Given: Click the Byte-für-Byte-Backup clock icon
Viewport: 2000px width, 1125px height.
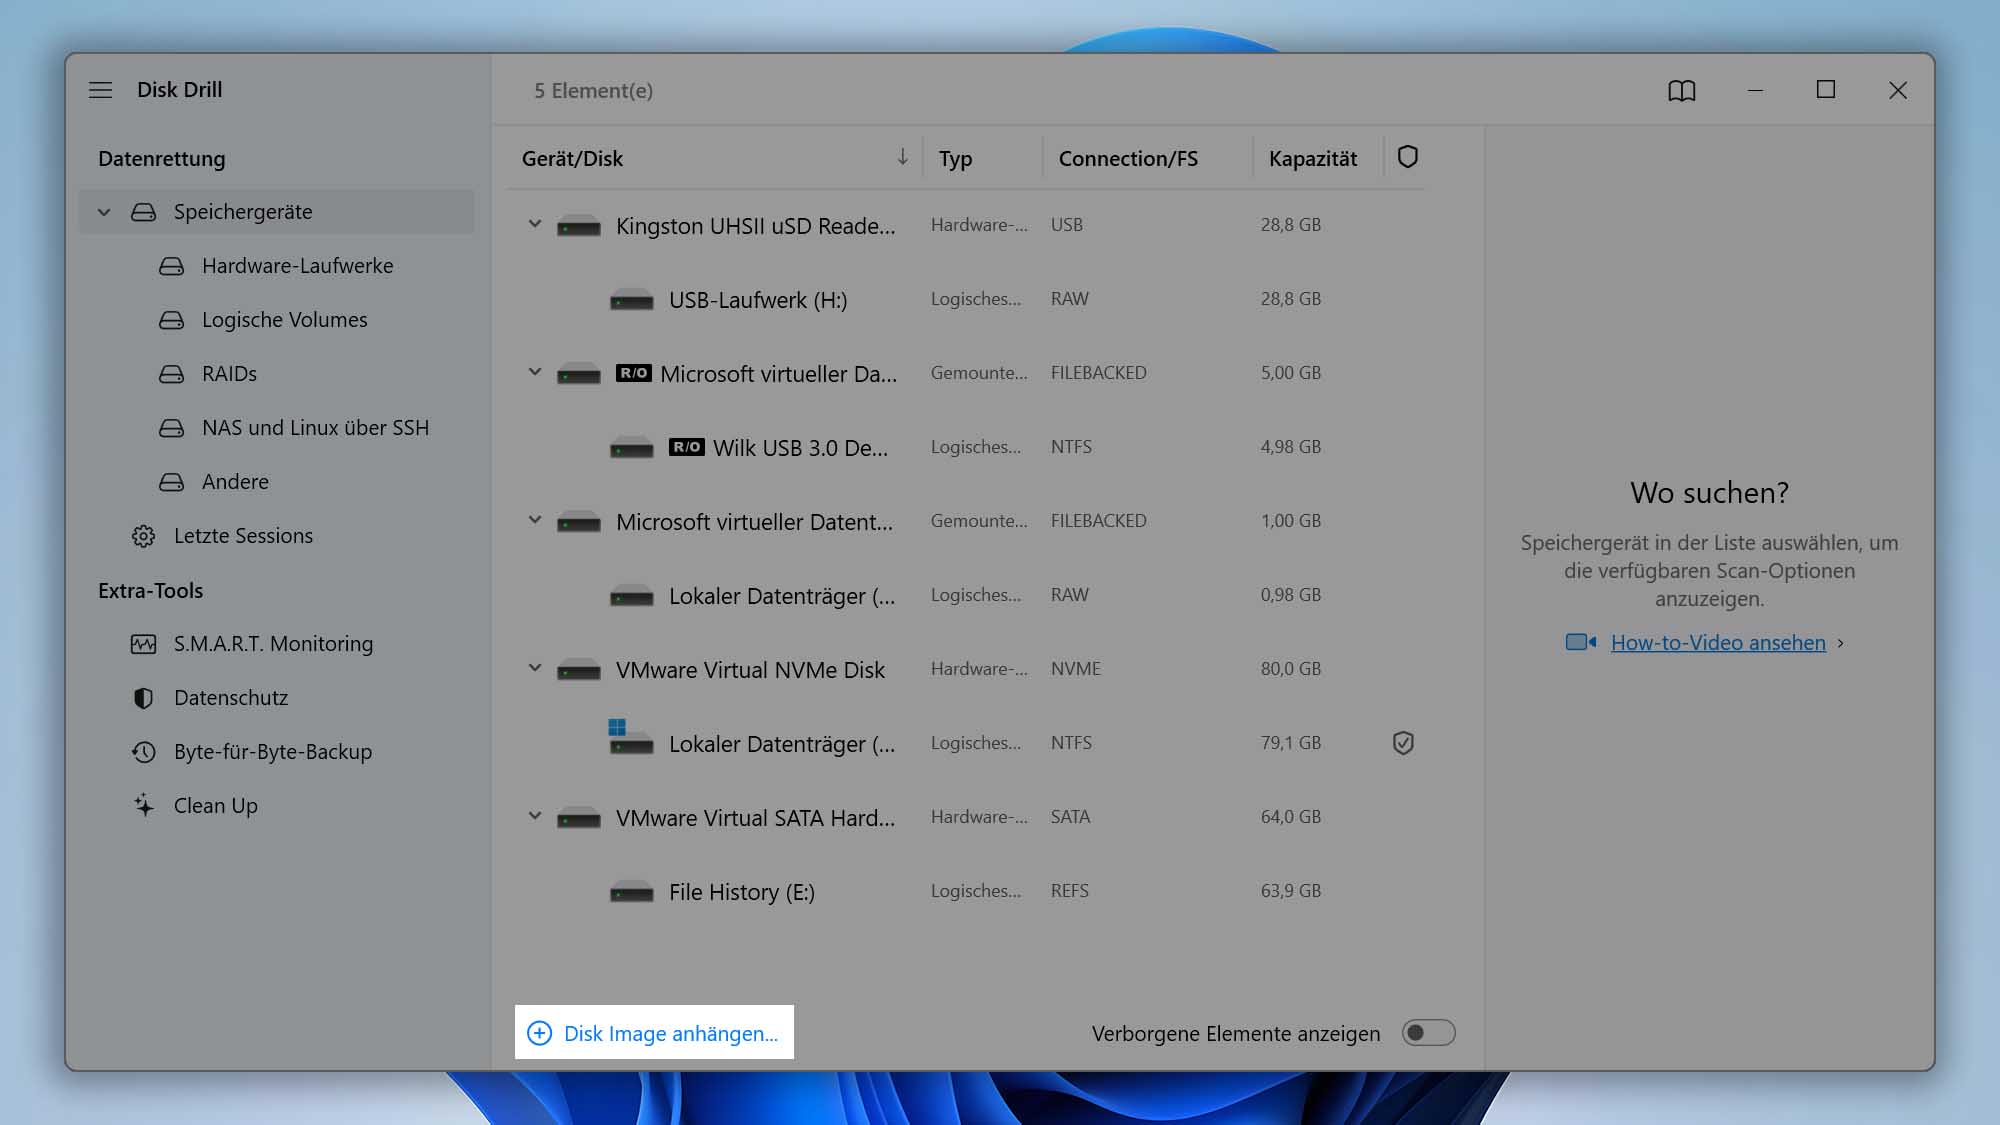Looking at the screenshot, I should point(143,752).
